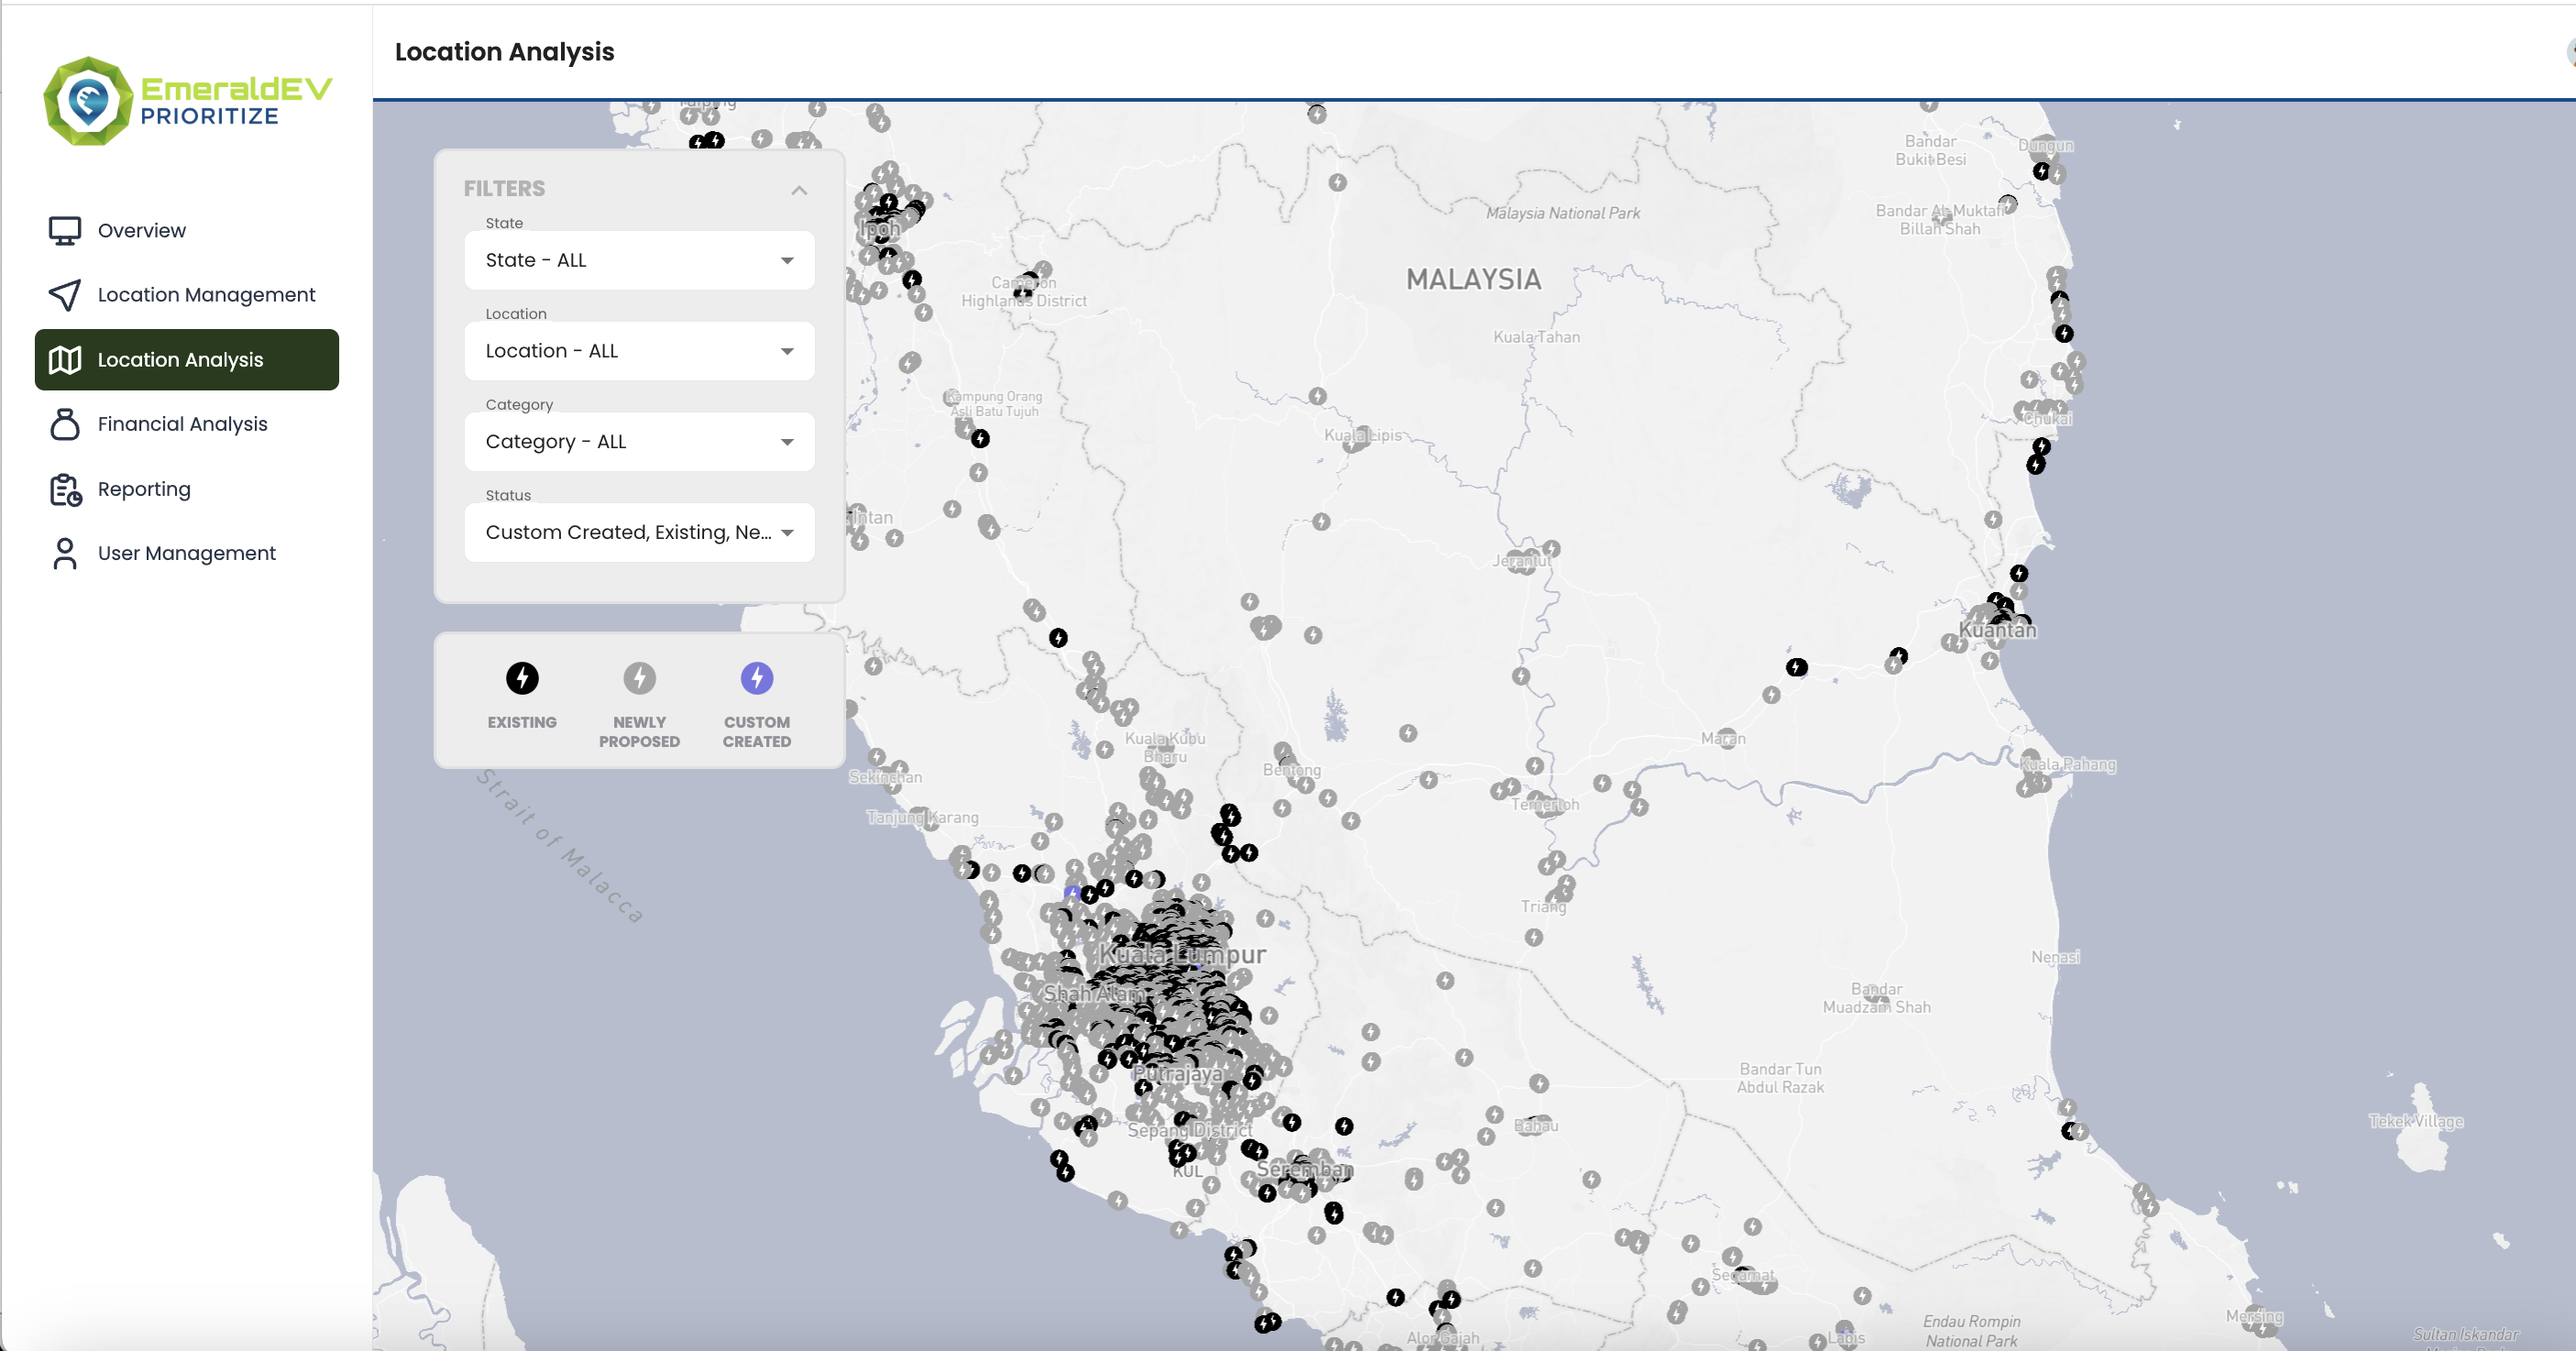Toggle Newly Proposed markers in legend
The image size is (2576, 1351).
point(639,679)
